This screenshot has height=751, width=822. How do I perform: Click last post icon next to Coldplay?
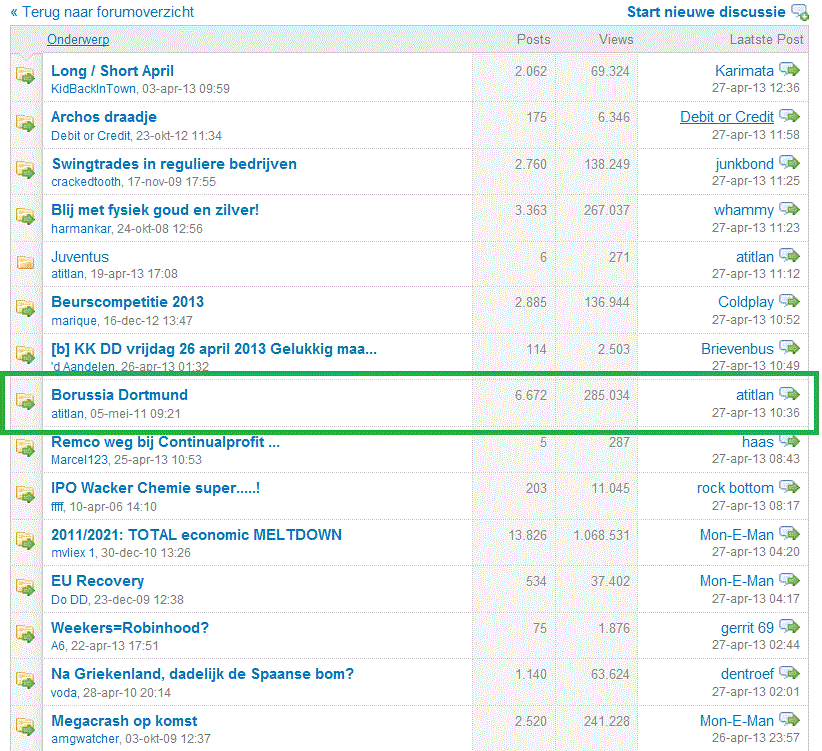click(790, 301)
